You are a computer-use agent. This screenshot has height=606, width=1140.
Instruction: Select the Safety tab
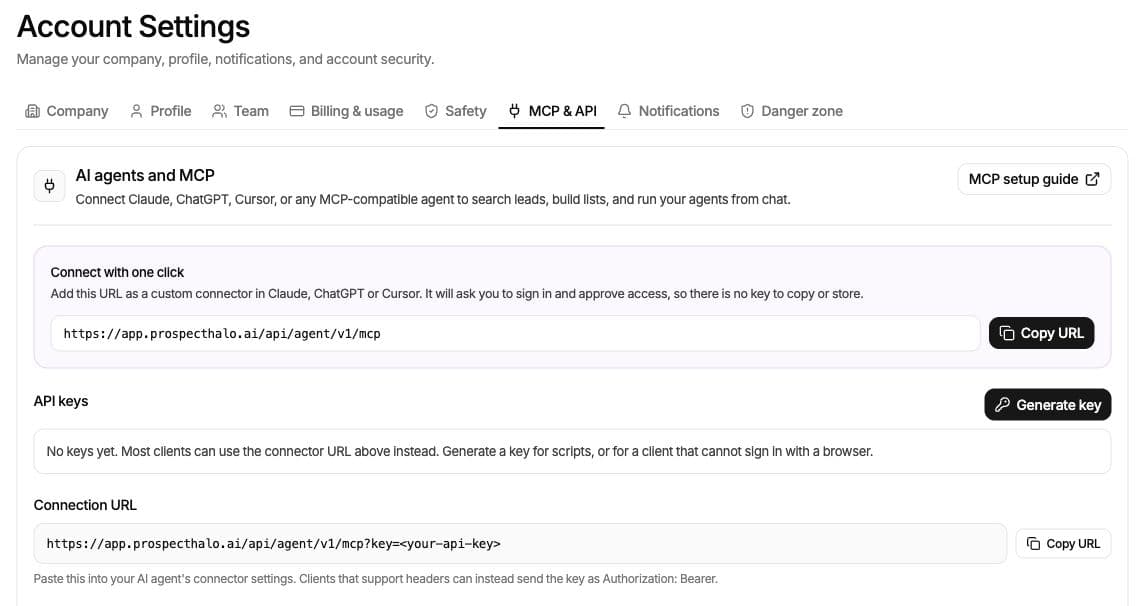pyautogui.click(x=456, y=111)
